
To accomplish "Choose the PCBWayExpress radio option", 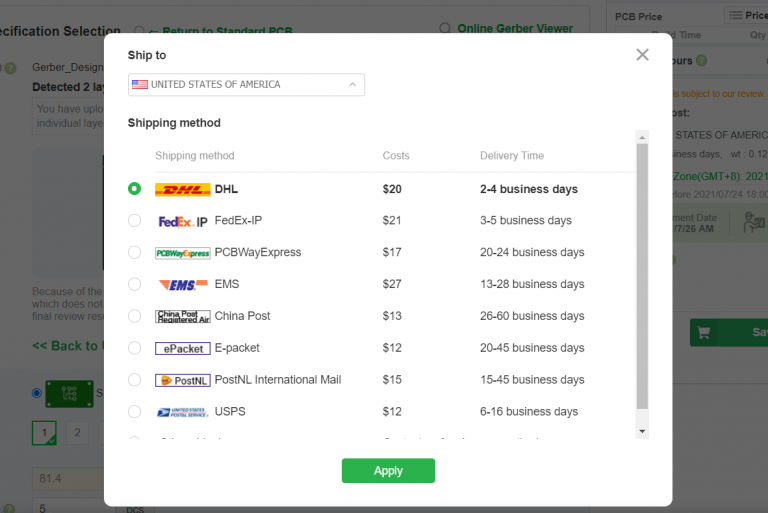I will pos(134,252).
